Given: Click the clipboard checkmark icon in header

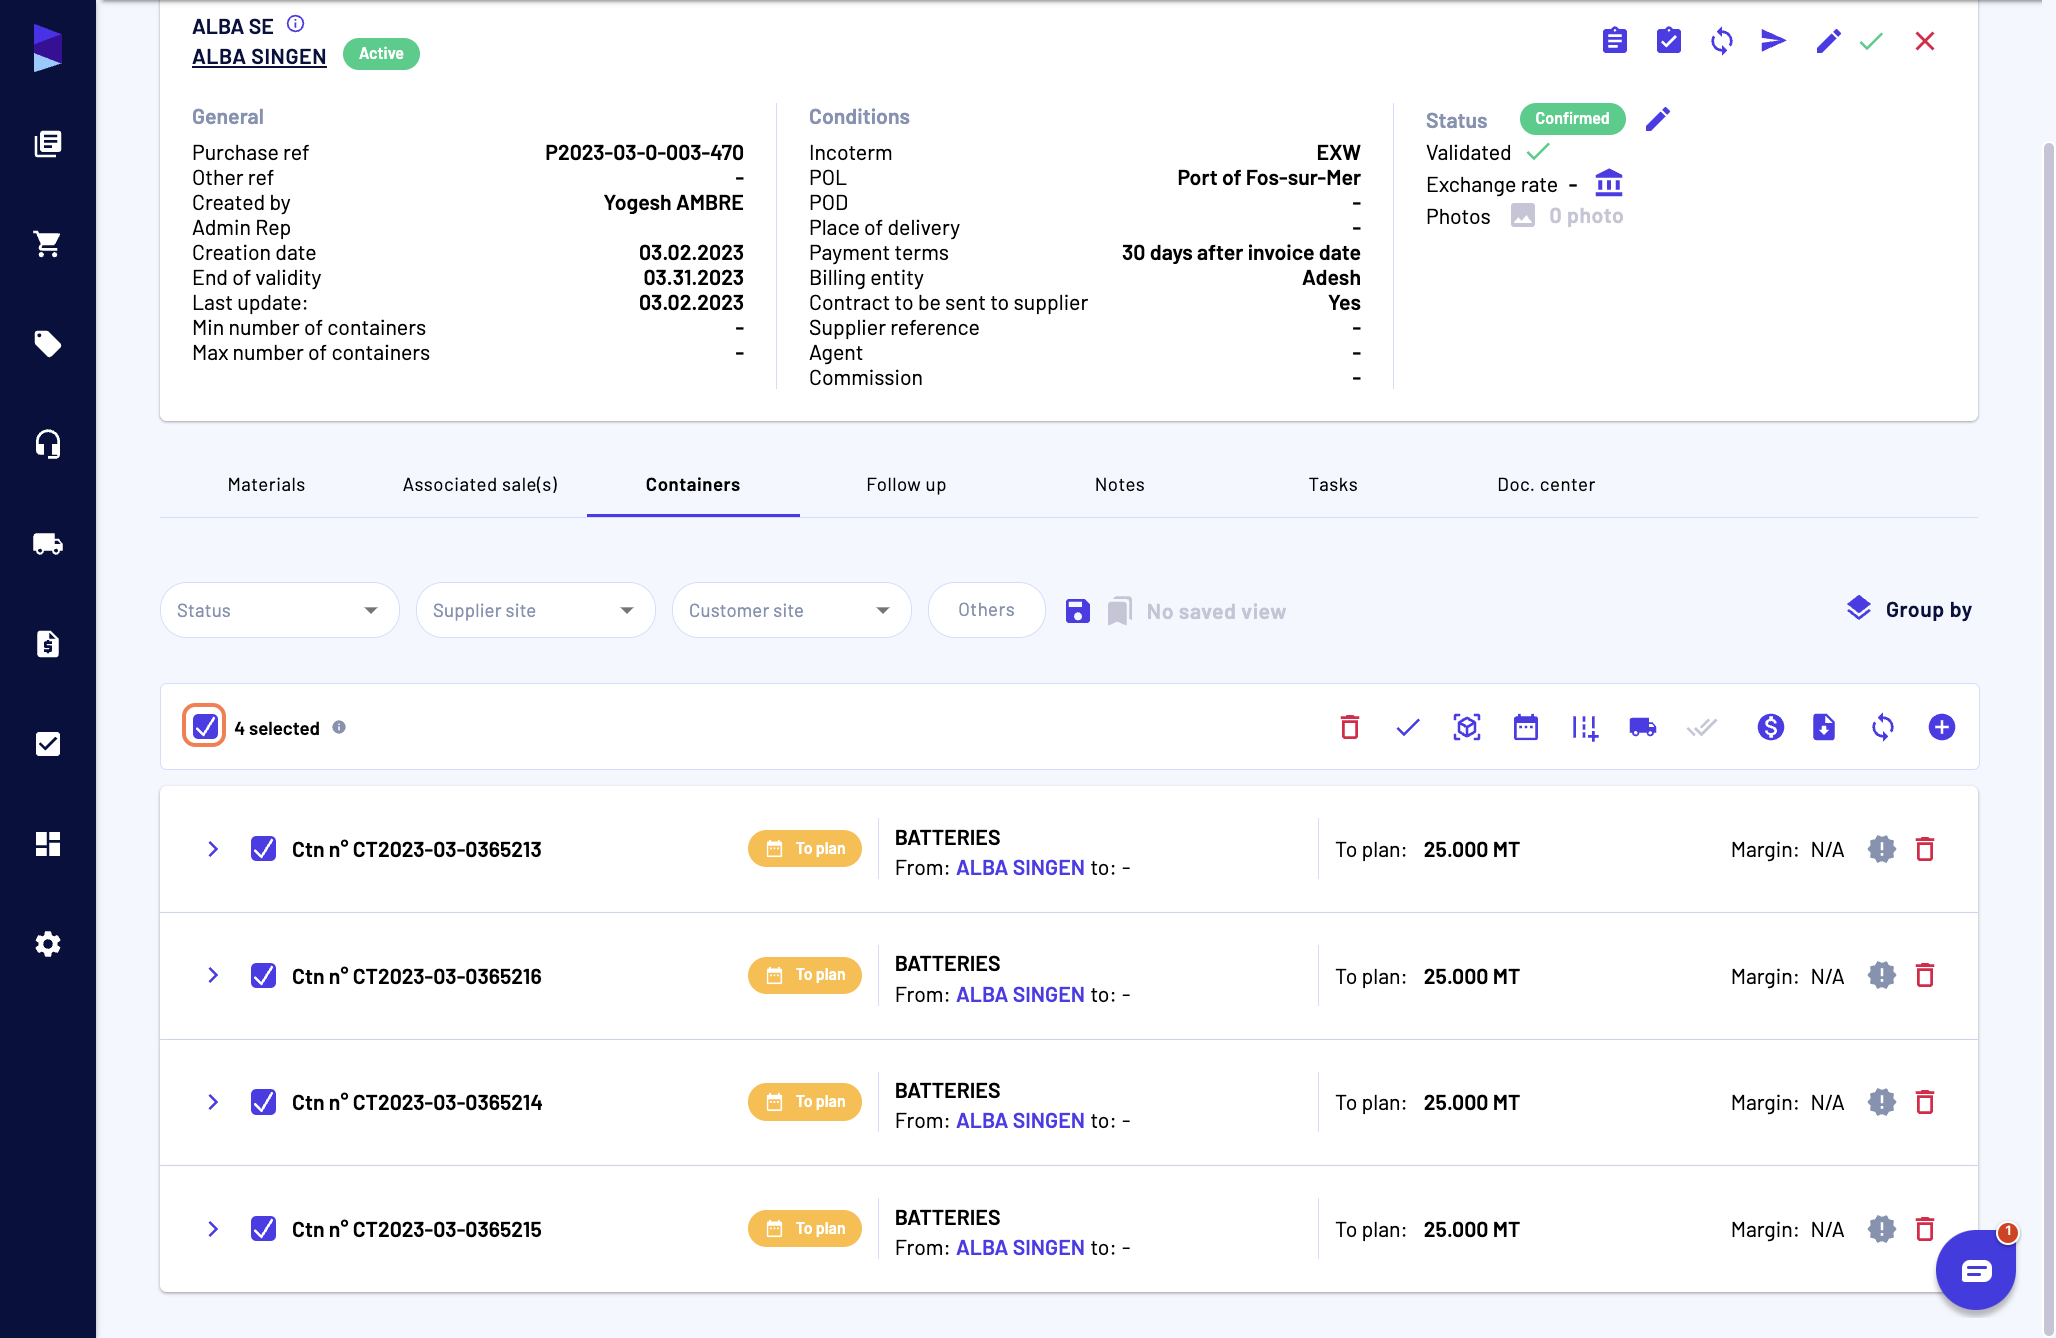Looking at the screenshot, I should 1668,41.
